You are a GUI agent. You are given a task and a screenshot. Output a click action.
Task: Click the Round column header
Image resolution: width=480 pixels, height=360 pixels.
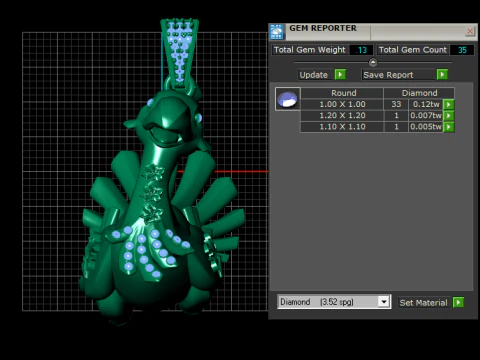coord(342,93)
